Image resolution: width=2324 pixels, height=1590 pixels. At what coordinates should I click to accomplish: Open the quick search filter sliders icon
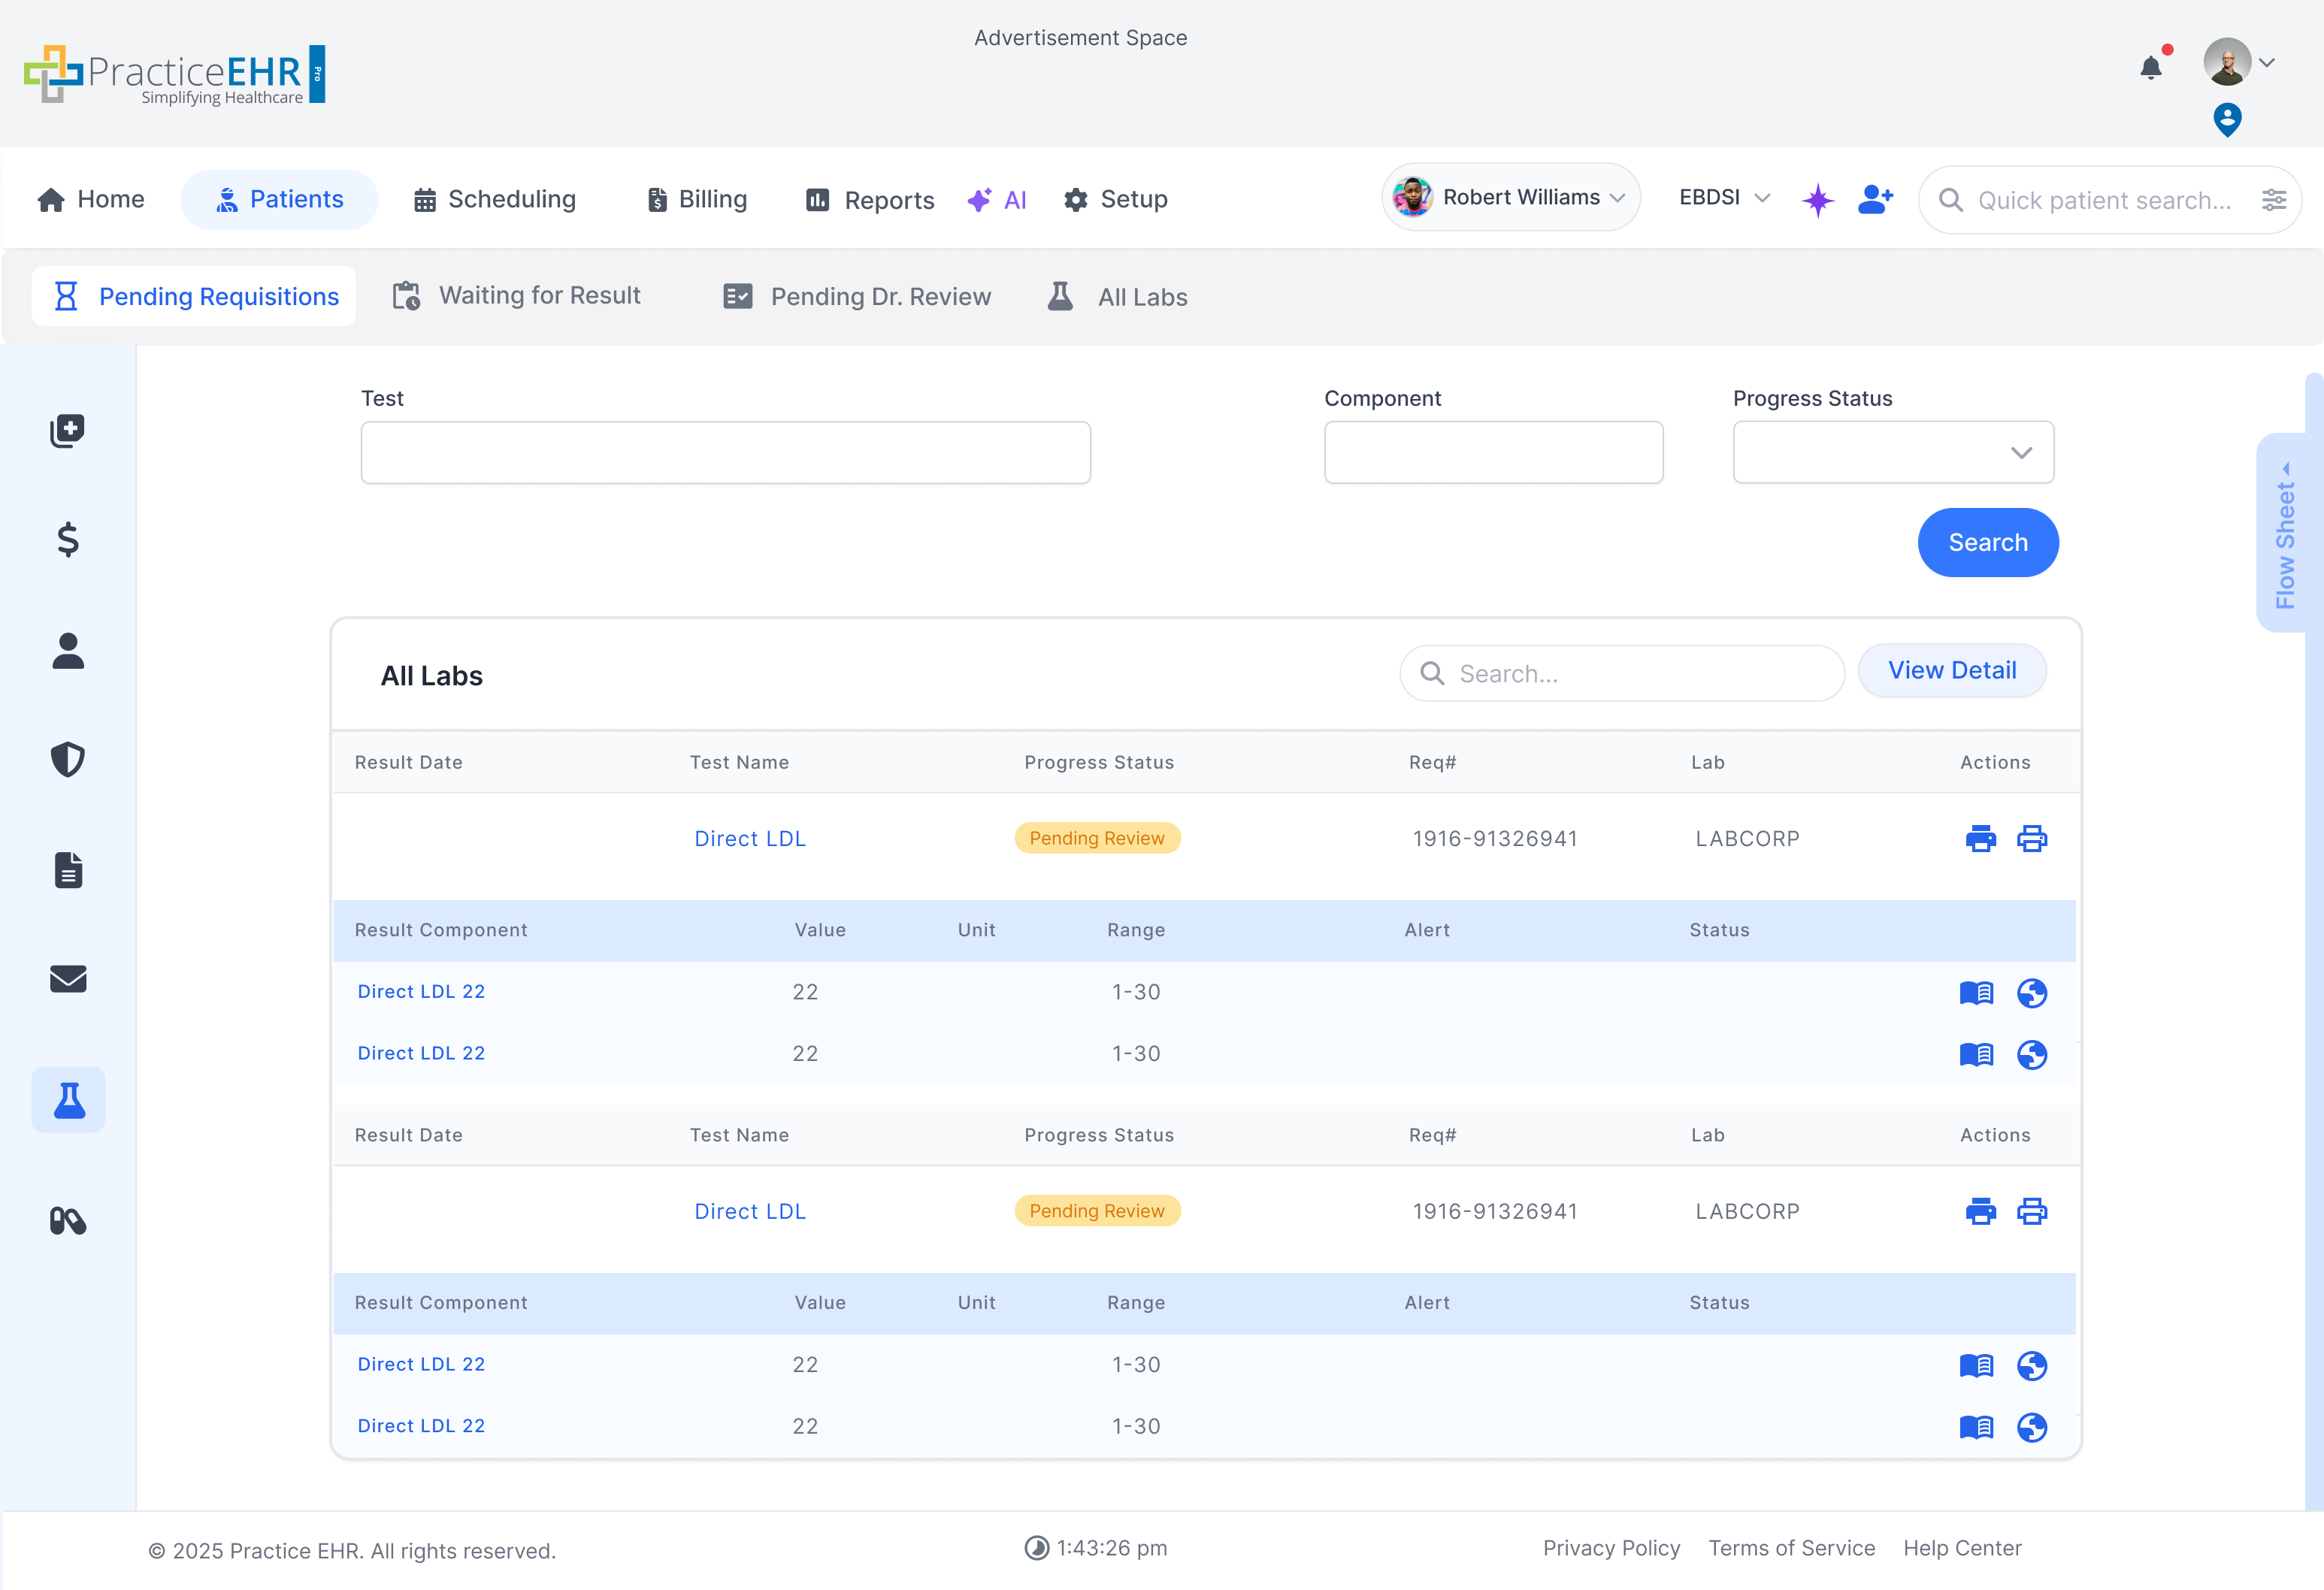[2273, 200]
